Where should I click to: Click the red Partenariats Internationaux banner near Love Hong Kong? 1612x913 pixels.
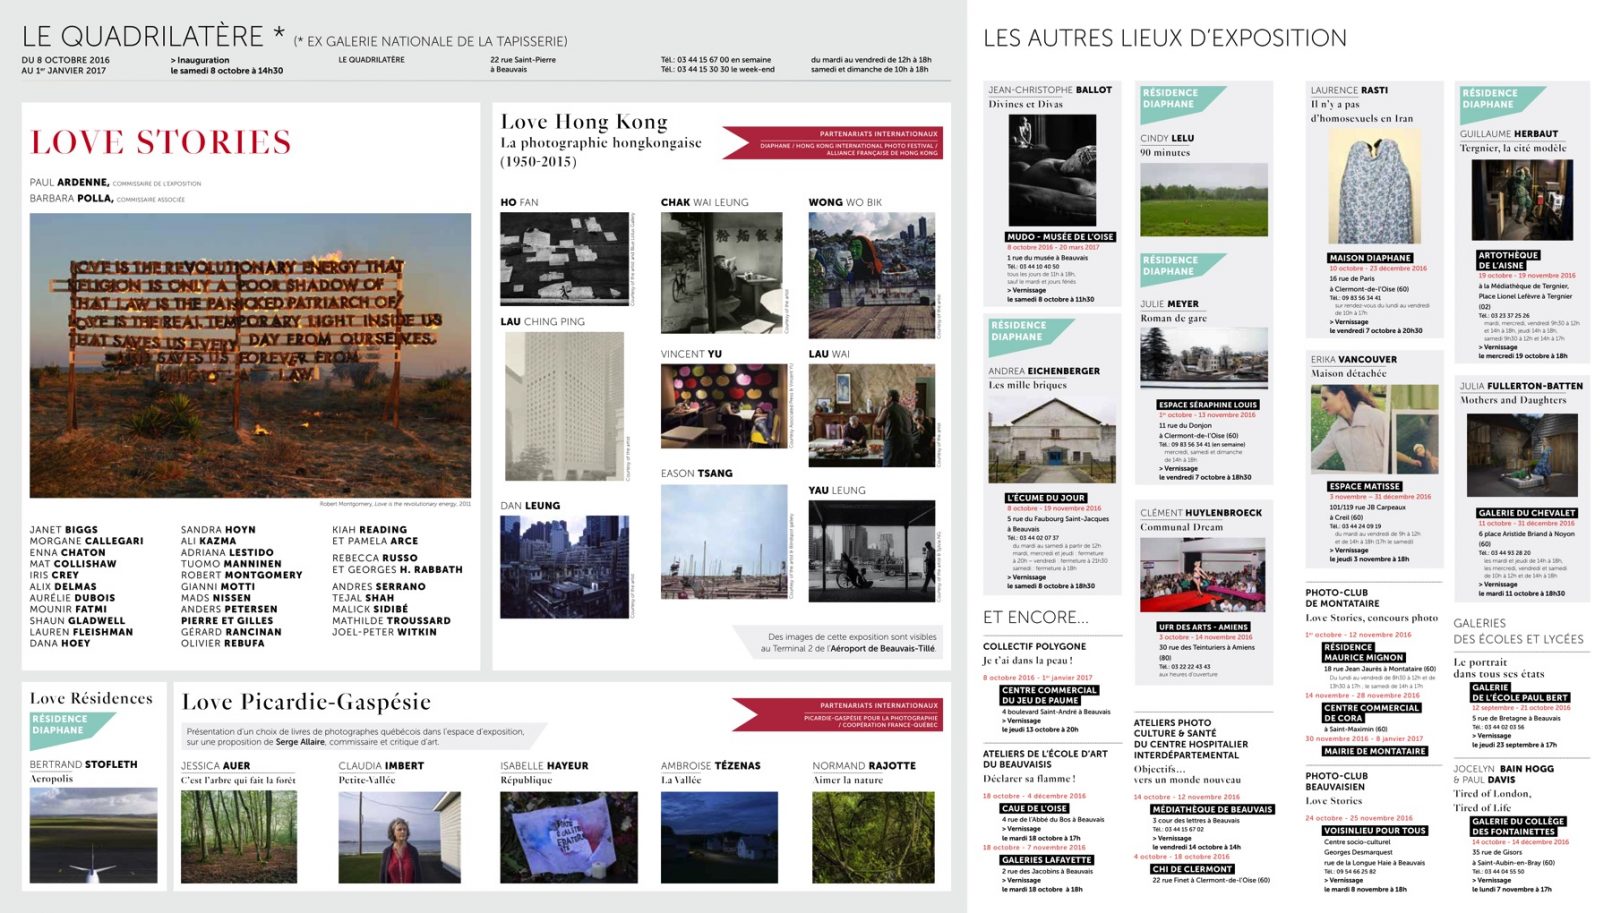(x=833, y=142)
